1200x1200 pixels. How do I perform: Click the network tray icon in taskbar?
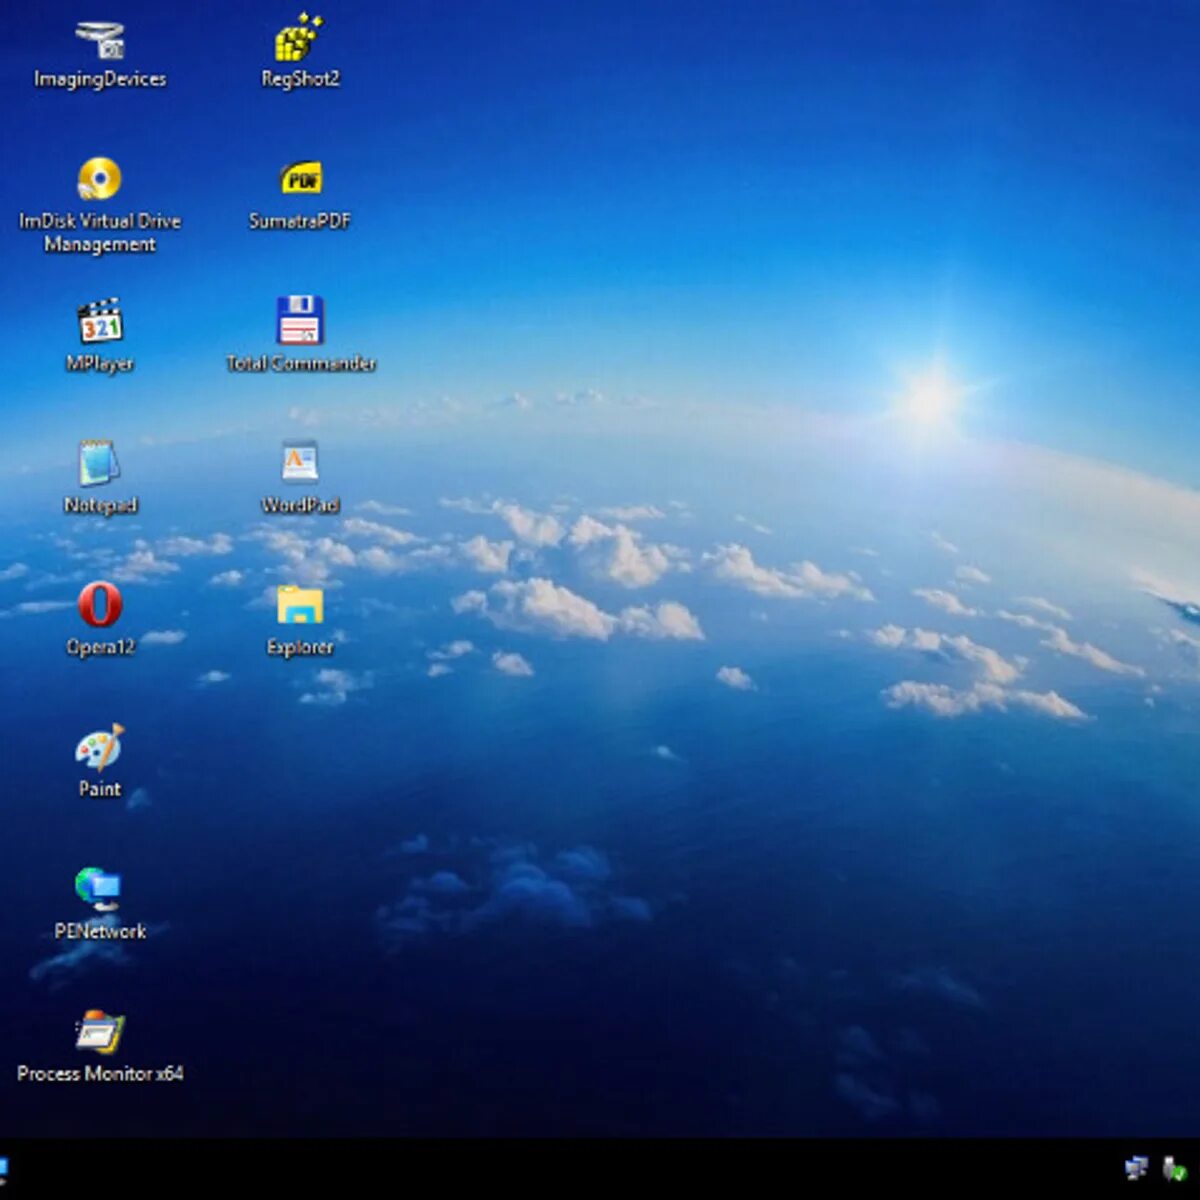tap(1136, 1167)
